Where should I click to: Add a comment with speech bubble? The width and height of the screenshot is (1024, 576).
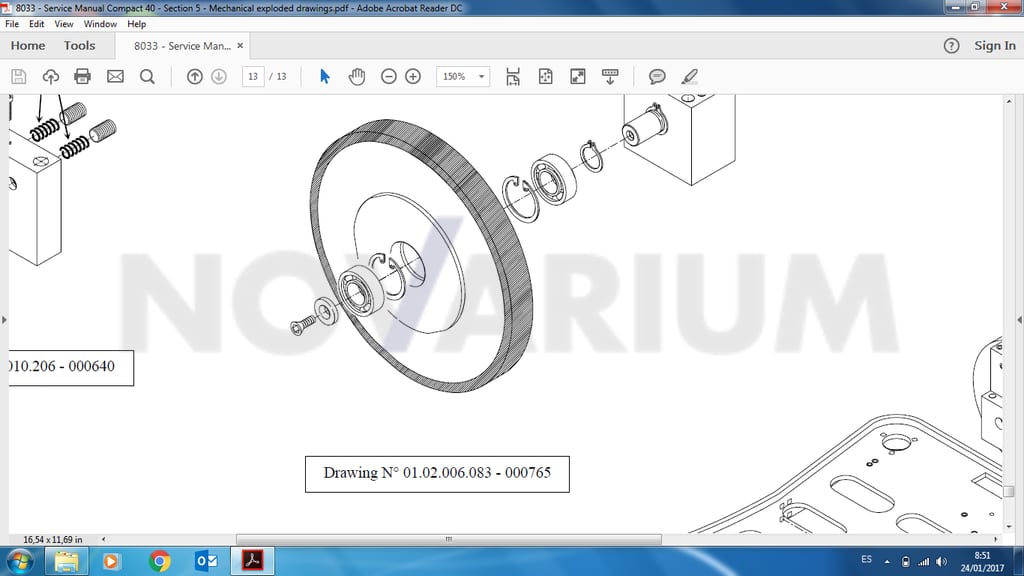pos(657,76)
